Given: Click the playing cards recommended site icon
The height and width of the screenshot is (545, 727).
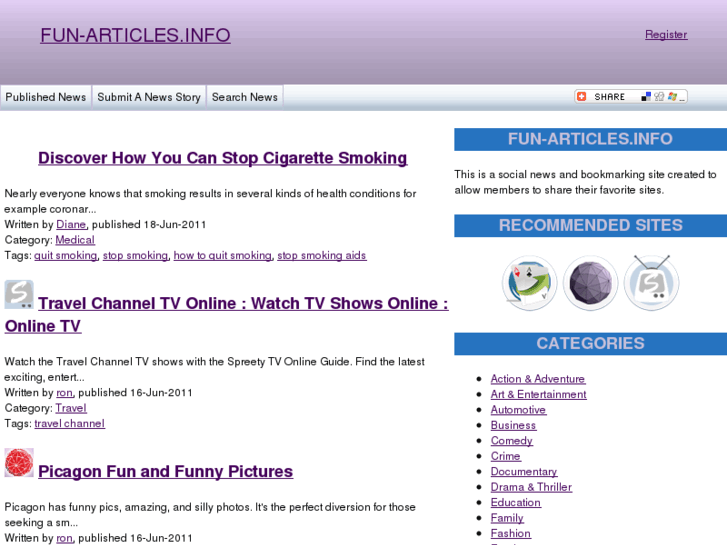Looking at the screenshot, I should (529, 283).
